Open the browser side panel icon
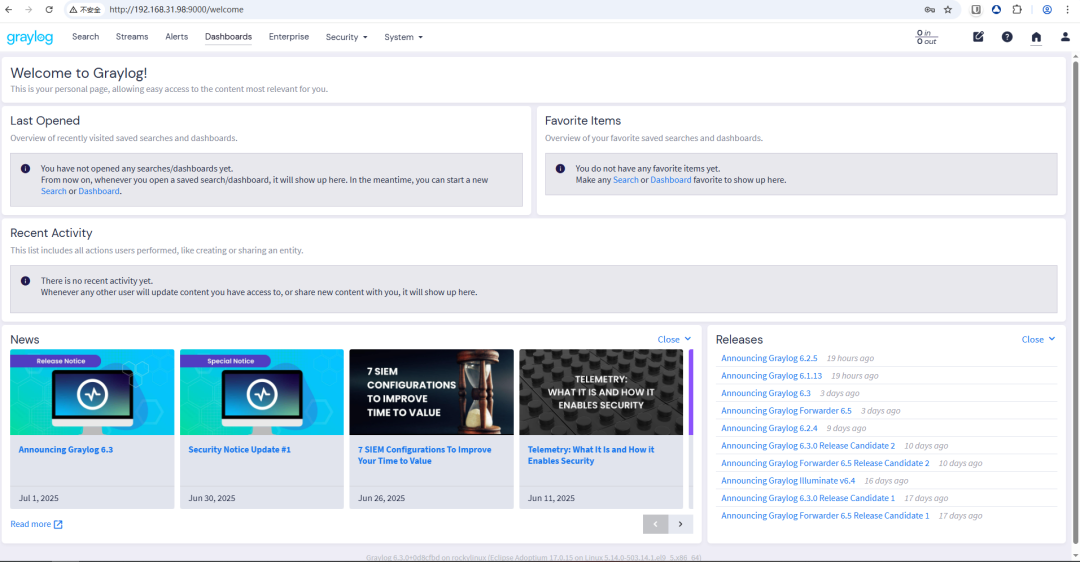Viewport: 1080px width, 562px height. 976,10
